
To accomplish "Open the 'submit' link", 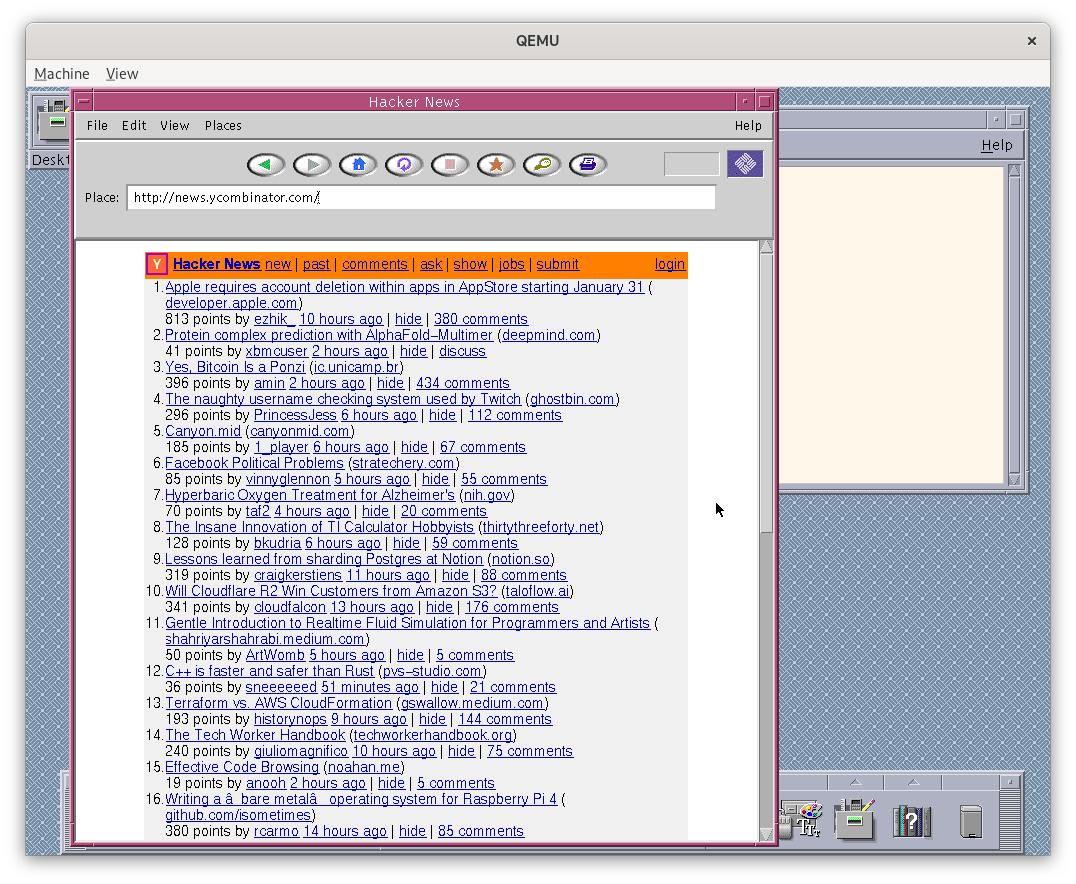I will click(557, 264).
